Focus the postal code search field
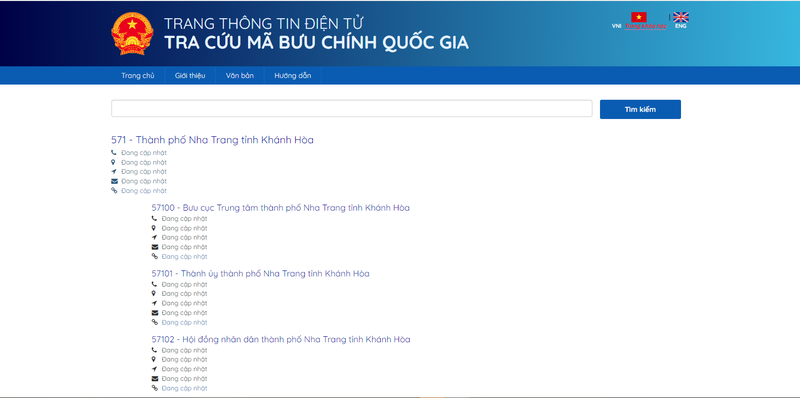 (352, 109)
